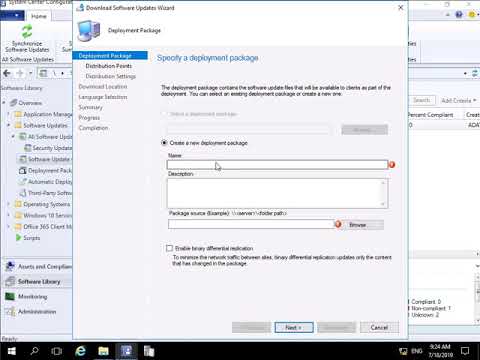
Task: Select Windows 10 Servicing folder
Action: [43, 216]
